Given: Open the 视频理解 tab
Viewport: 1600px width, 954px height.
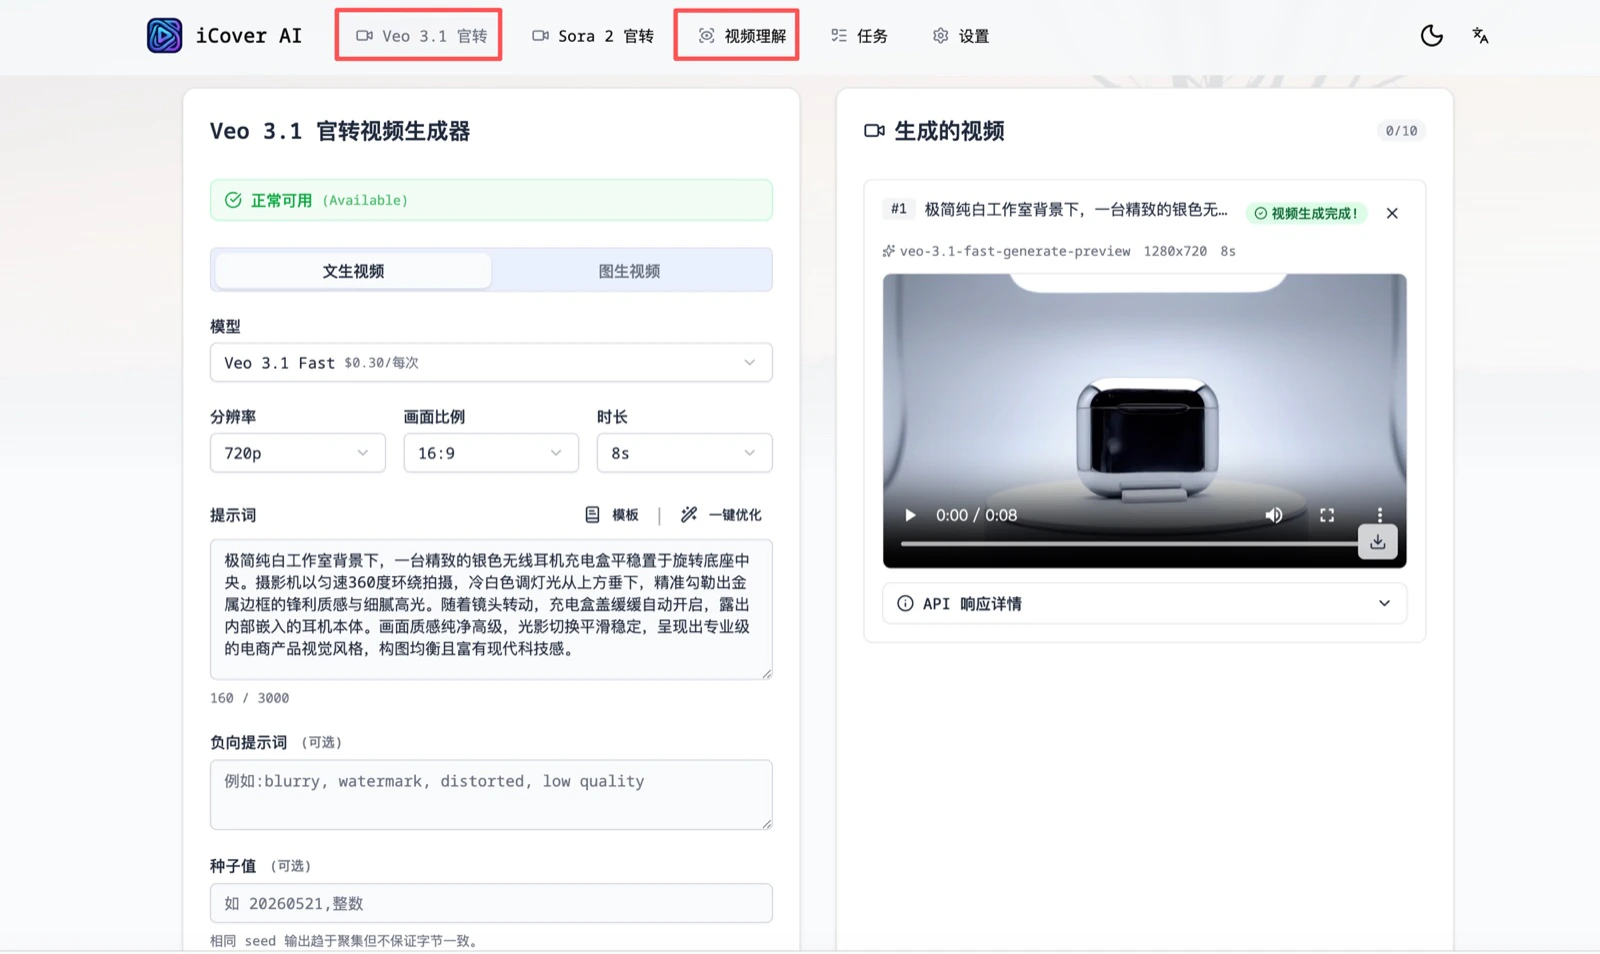Looking at the screenshot, I should (741, 36).
